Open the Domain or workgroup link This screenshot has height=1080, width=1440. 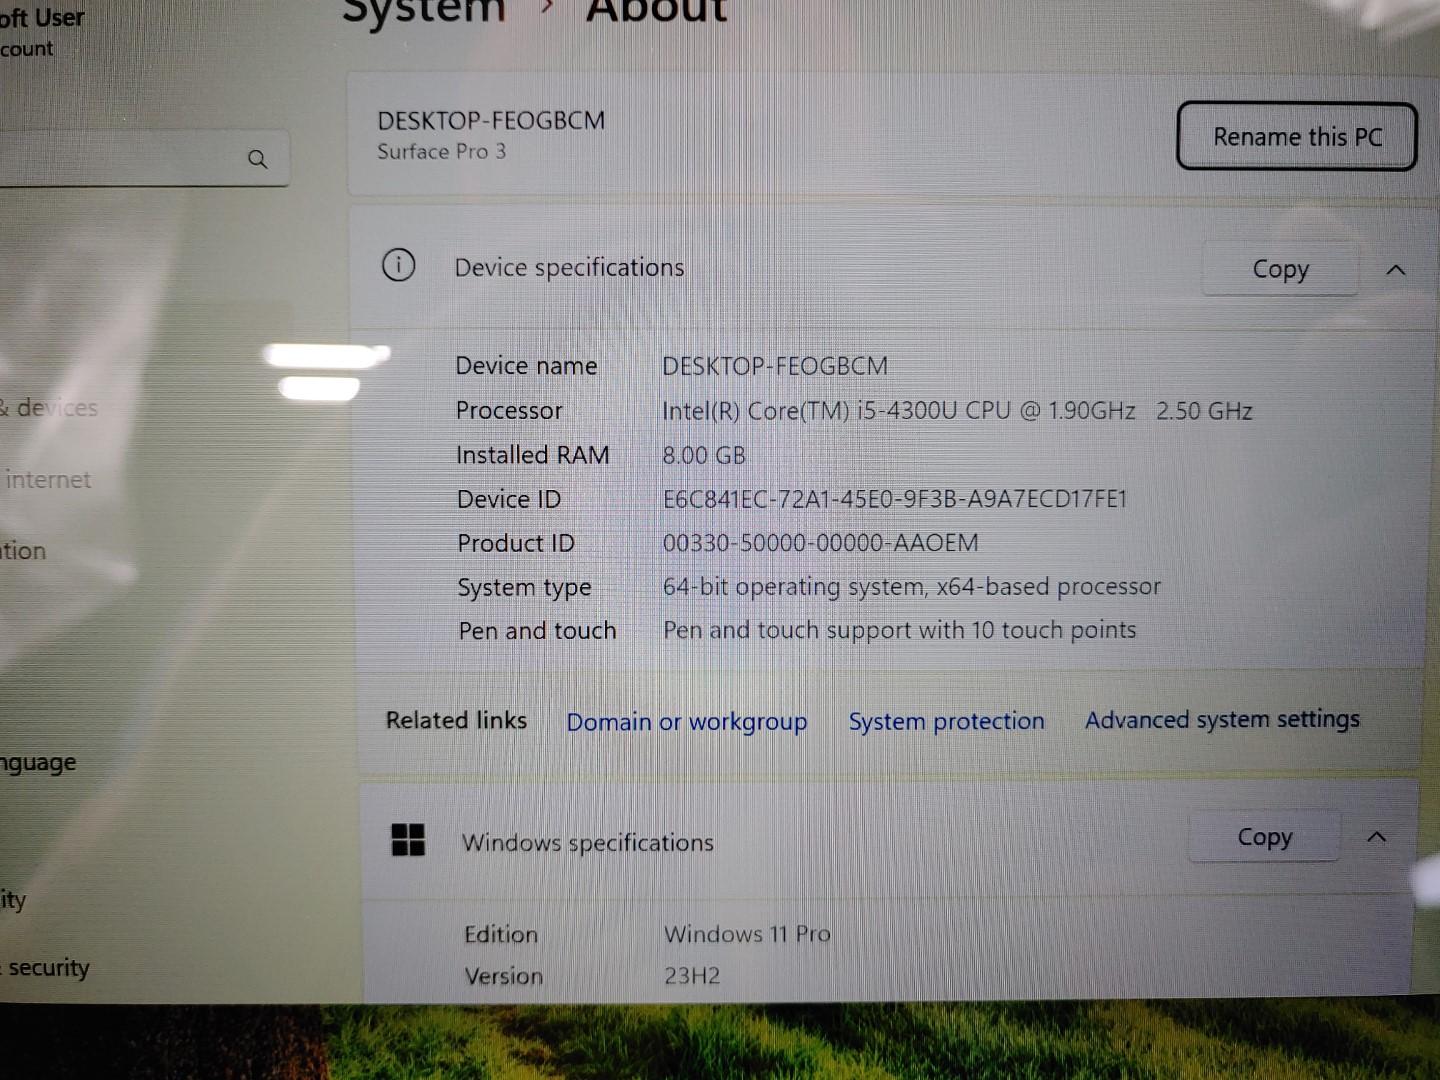[x=686, y=721]
